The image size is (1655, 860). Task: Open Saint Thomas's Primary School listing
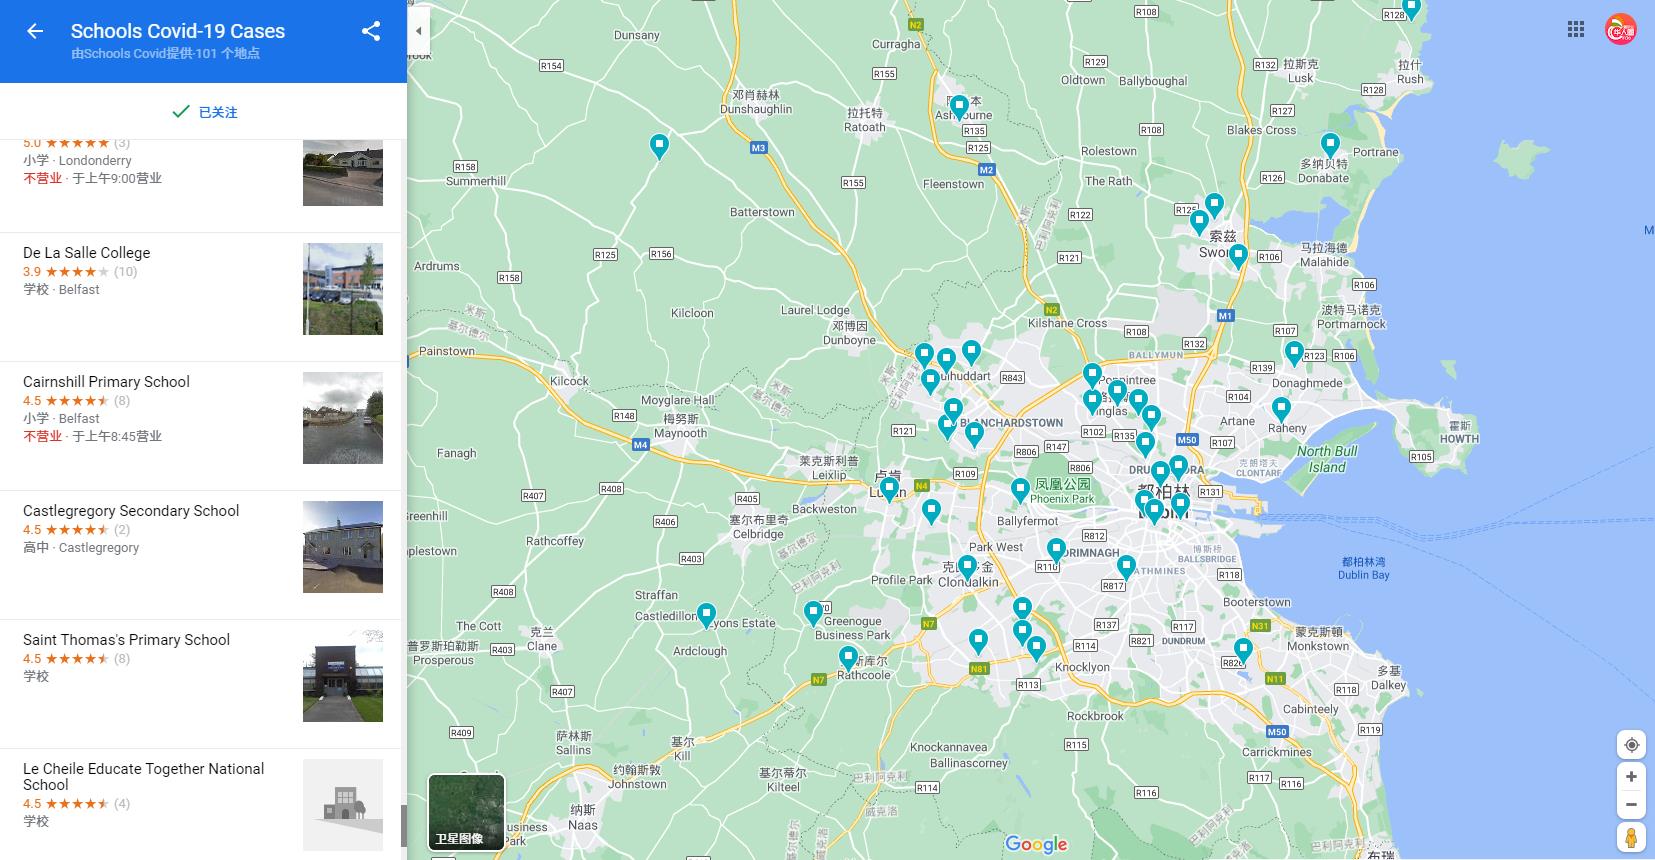click(x=200, y=684)
